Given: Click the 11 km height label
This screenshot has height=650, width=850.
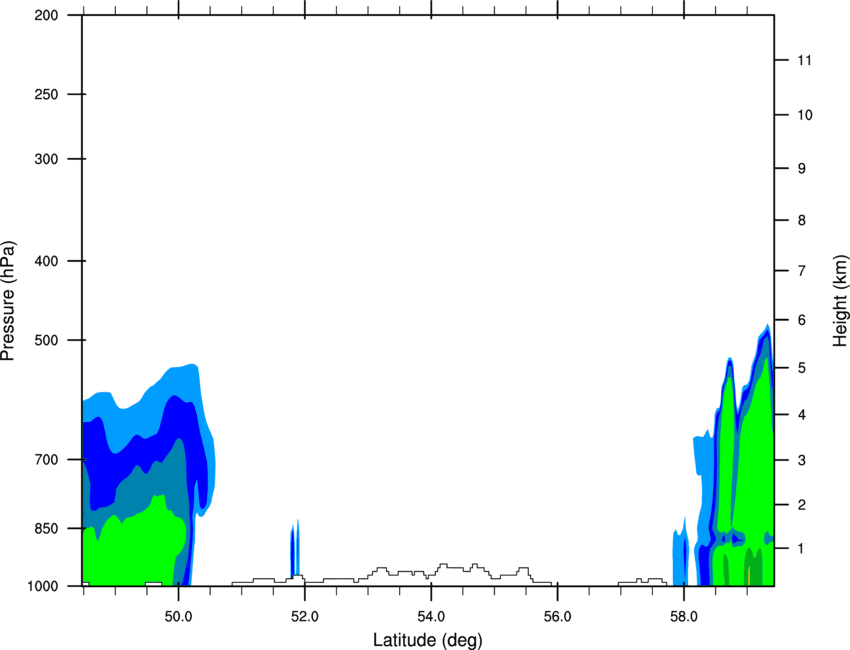Looking at the screenshot, I should 805,60.
